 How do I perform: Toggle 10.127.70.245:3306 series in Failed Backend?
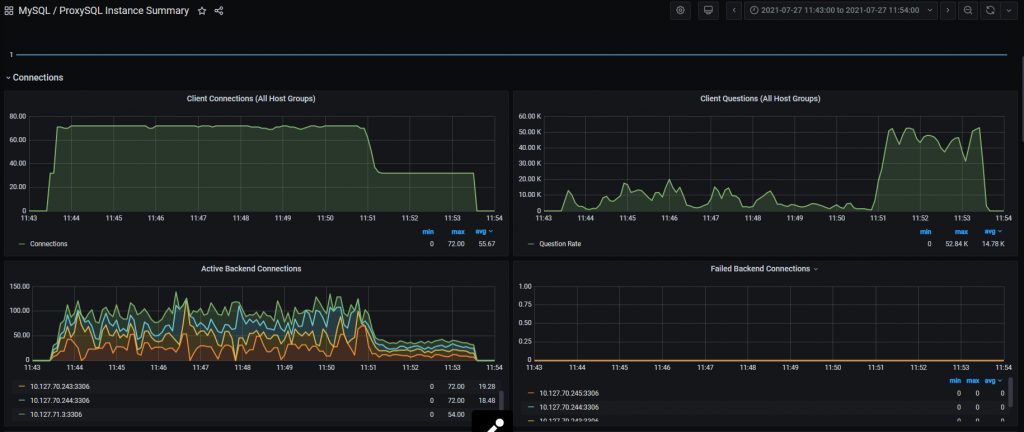coord(569,393)
